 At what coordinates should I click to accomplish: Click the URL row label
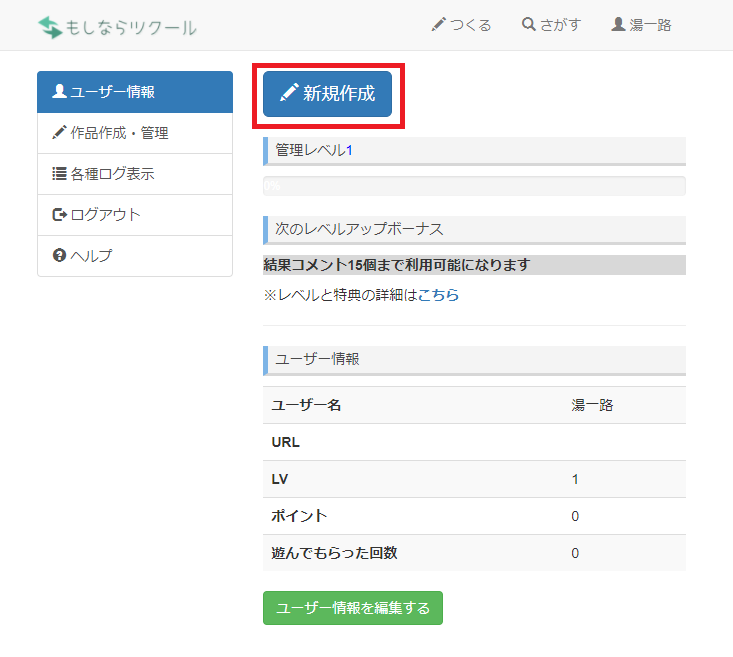tap(286, 442)
